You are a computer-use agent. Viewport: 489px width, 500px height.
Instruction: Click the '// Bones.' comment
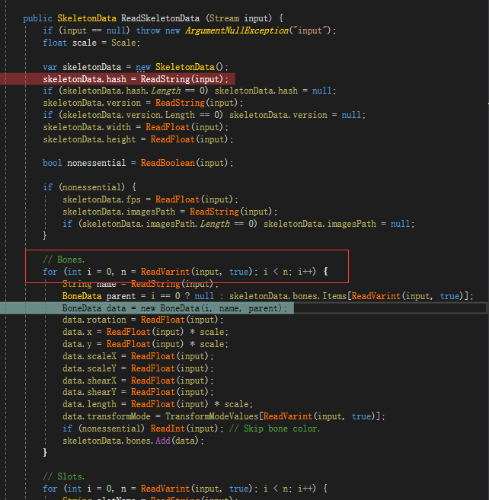pyautogui.click(x=64, y=260)
